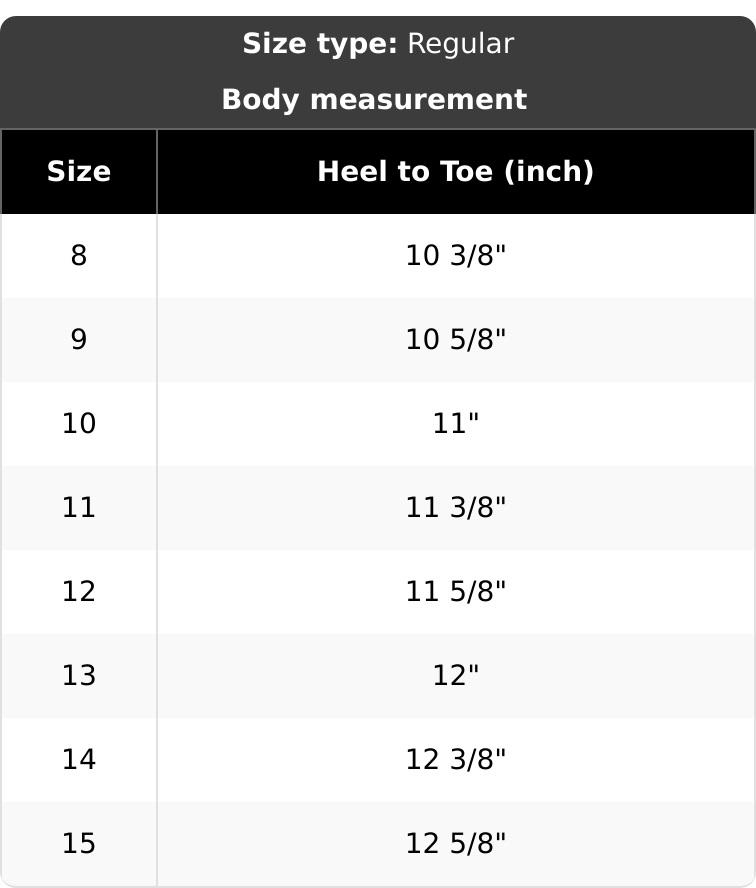The width and height of the screenshot is (756, 888).
Task: Select size 8 cell
Action: [79, 255]
